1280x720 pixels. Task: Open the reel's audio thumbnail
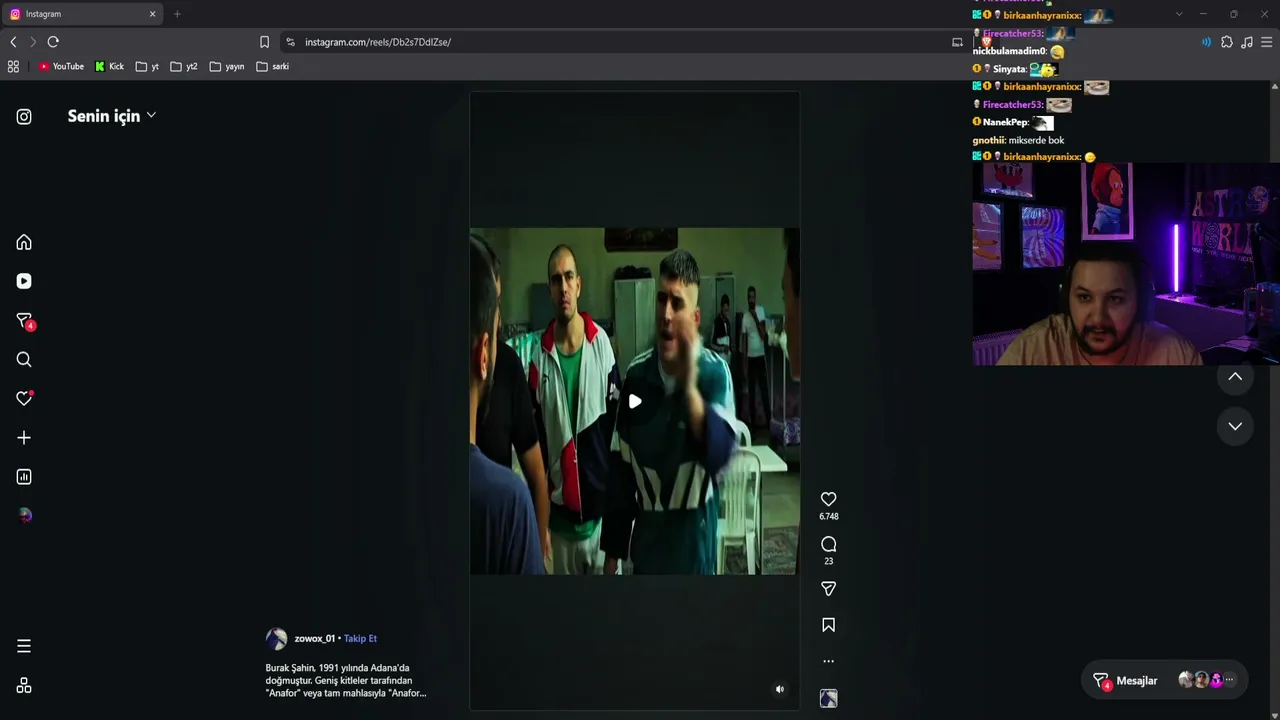click(x=828, y=698)
